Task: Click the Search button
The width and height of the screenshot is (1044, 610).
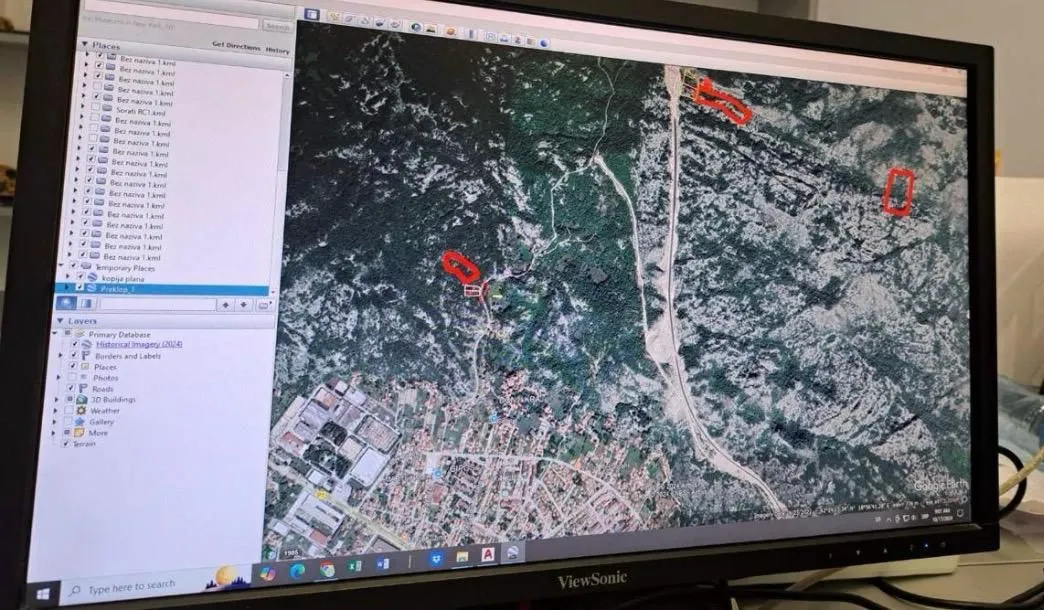Action: (278, 27)
